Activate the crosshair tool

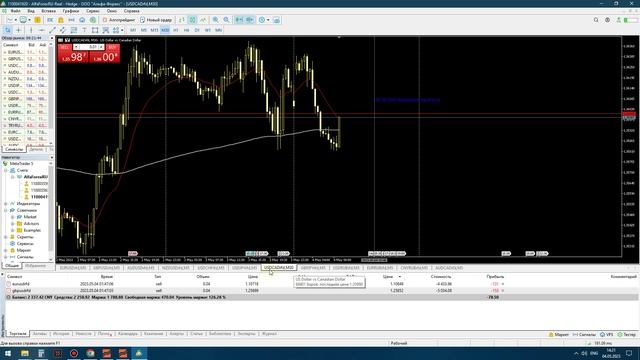[18, 30]
